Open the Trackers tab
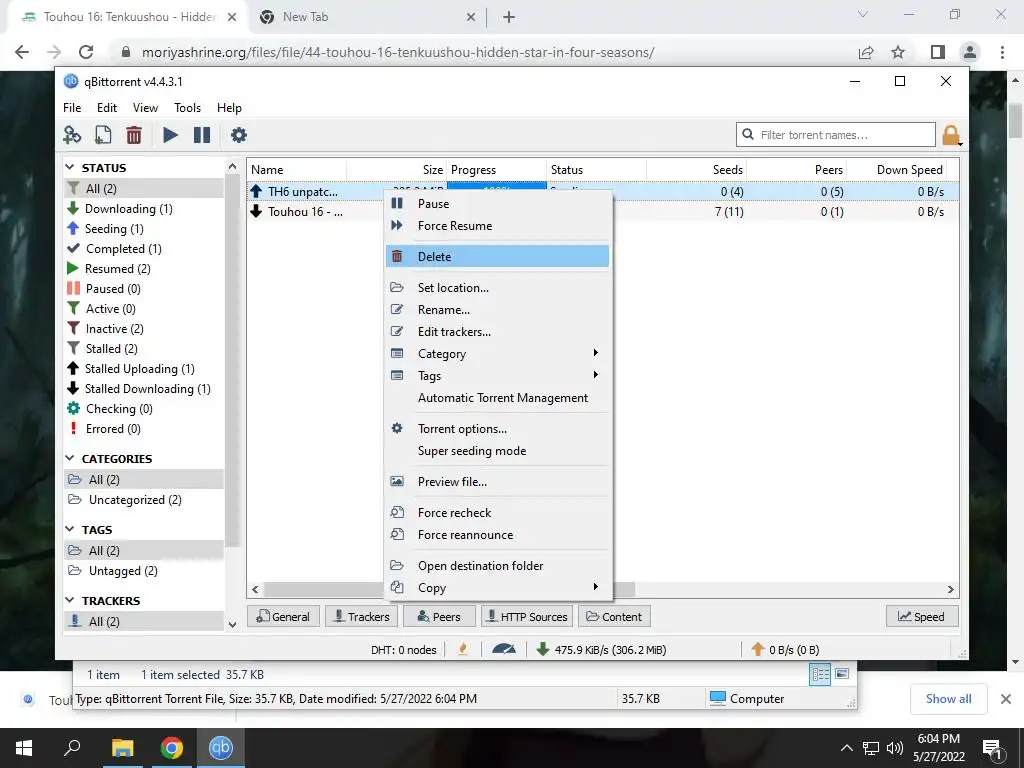Screen dimensions: 1024x768 tap(361, 616)
